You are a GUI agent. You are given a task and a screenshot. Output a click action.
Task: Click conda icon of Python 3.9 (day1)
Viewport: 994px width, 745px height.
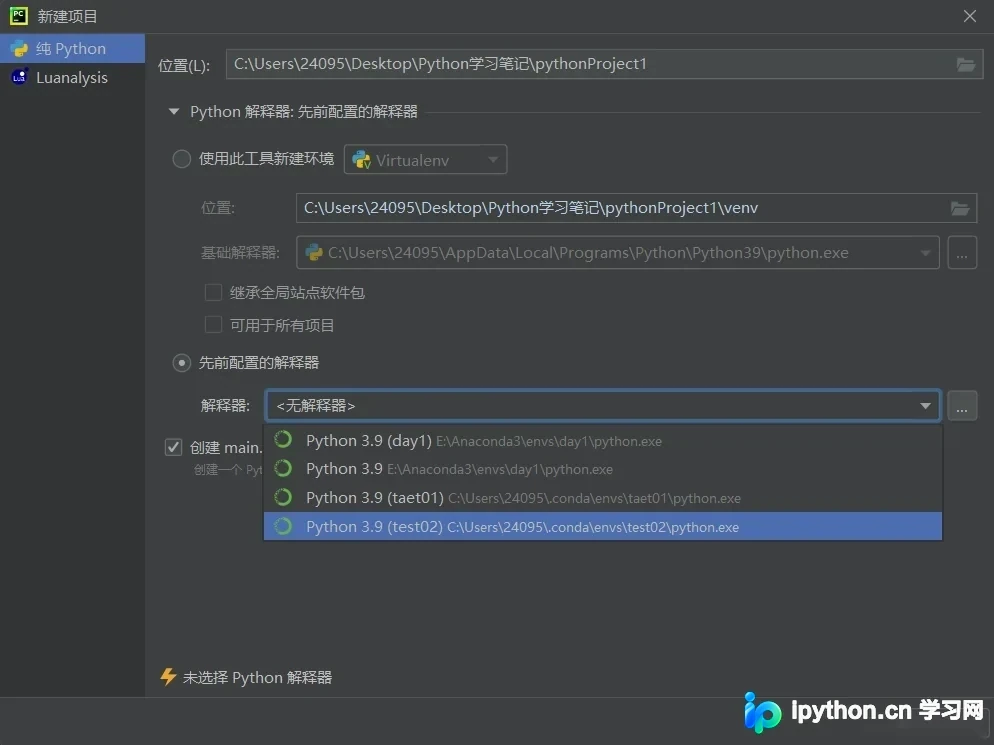[x=283, y=439]
